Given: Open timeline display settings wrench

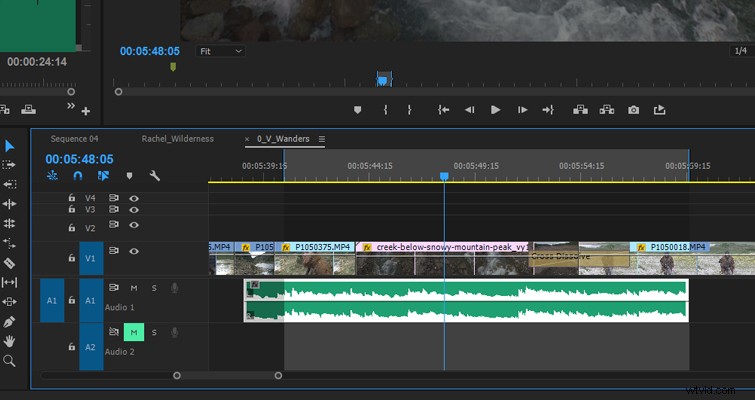Looking at the screenshot, I should click(x=155, y=176).
